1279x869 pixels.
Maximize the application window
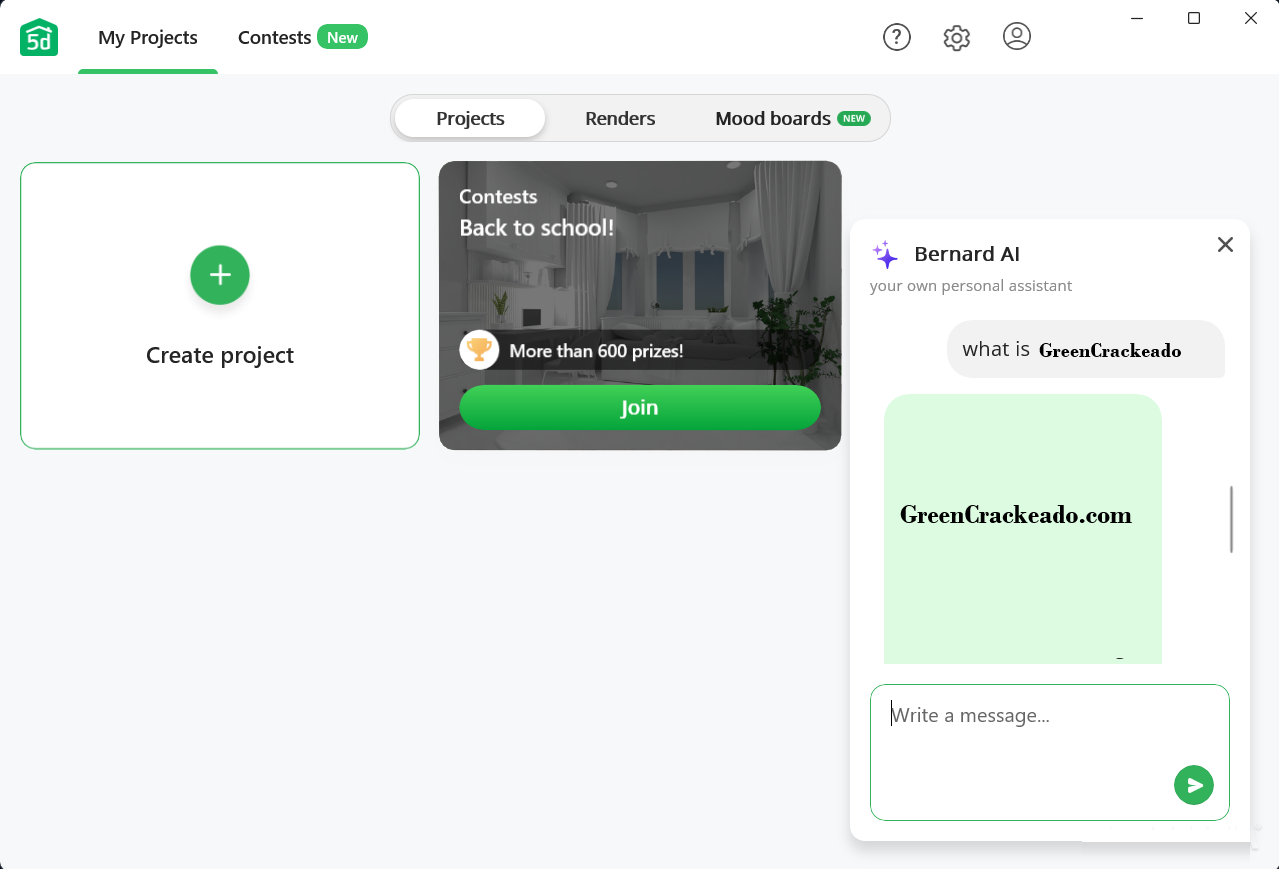click(x=1193, y=18)
